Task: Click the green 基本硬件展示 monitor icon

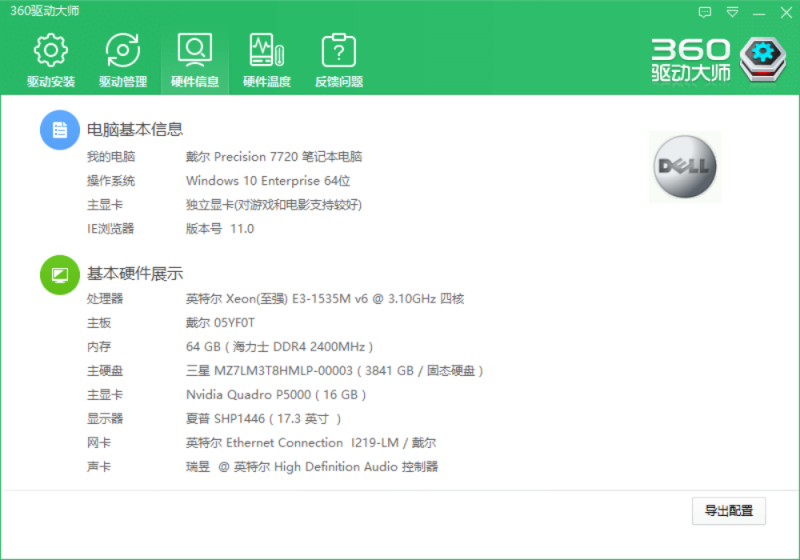Action: coord(60,274)
